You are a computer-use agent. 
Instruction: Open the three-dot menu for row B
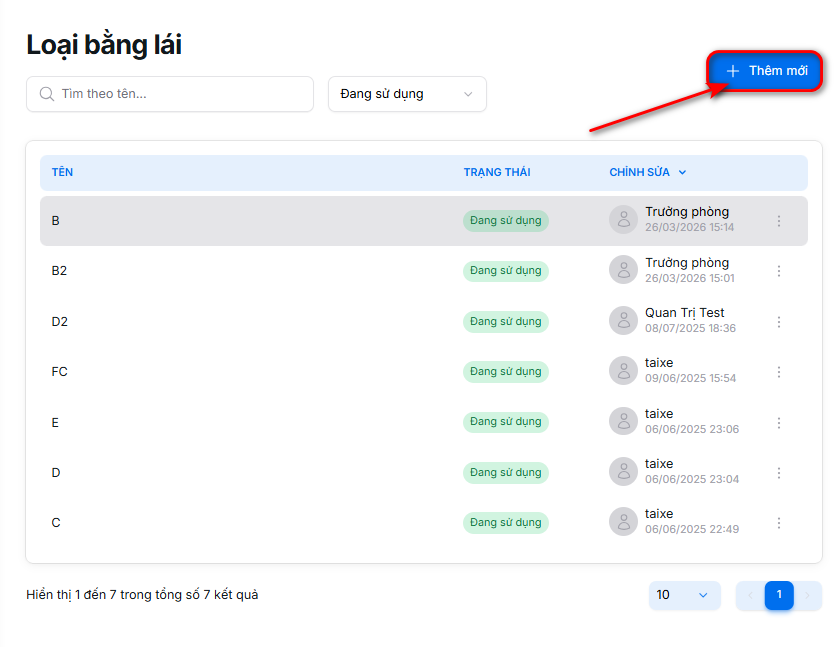[779, 221]
